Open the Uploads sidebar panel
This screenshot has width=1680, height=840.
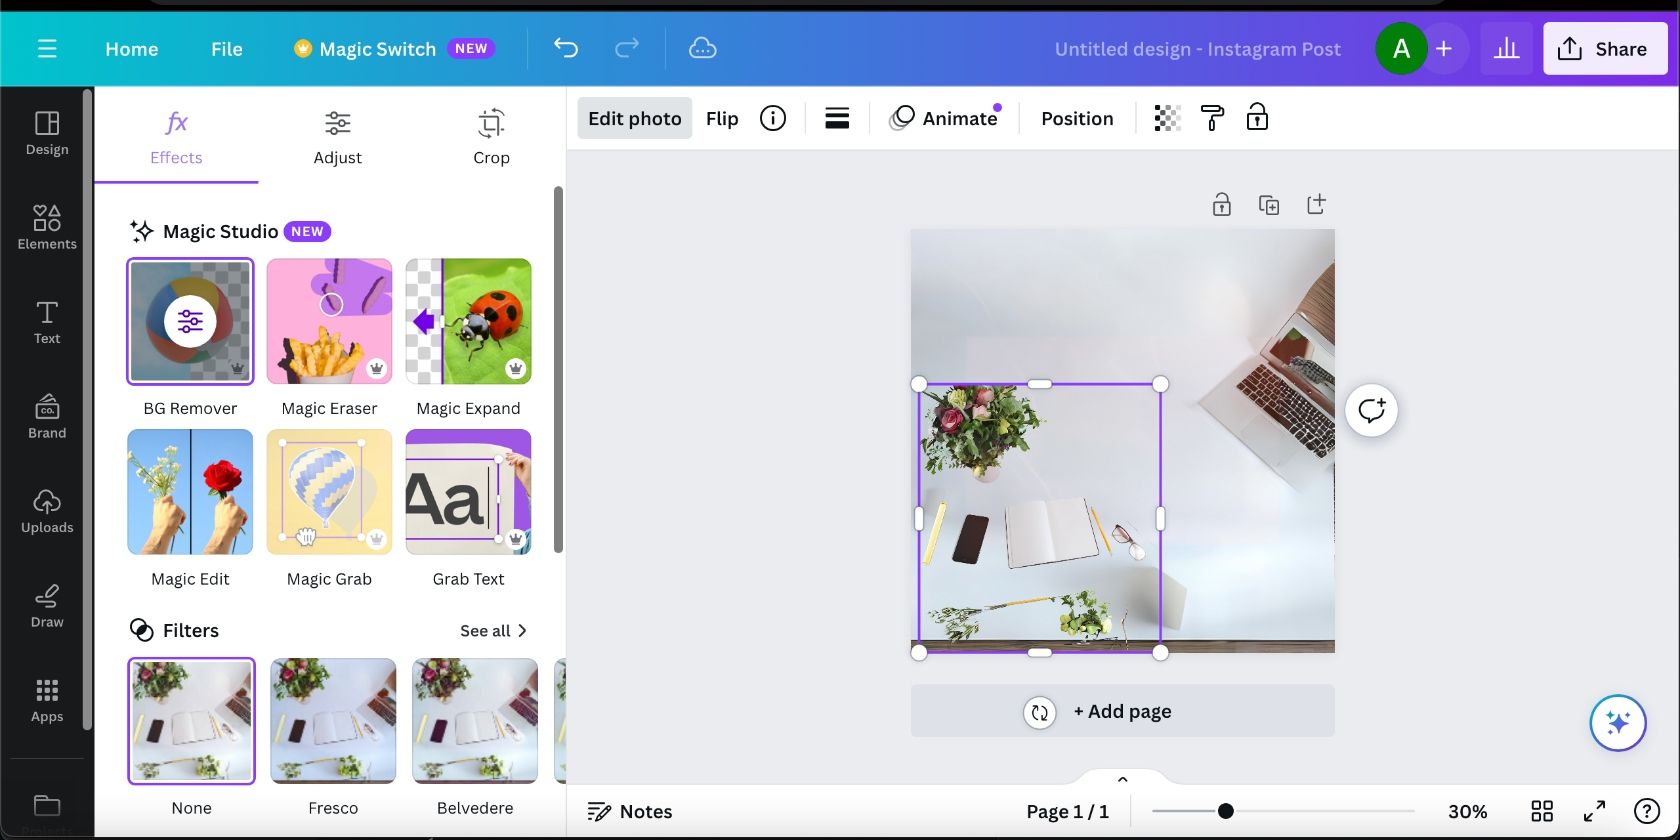[47, 511]
